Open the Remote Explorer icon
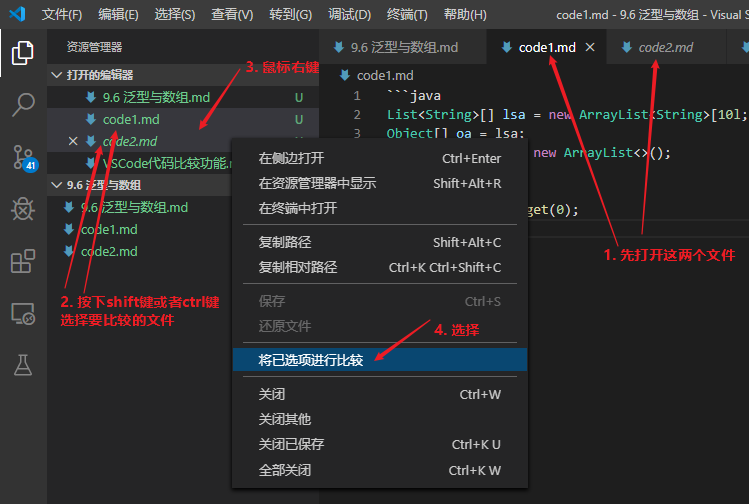Image resolution: width=749 pixels, height=504 pixels. coord(22,313)
